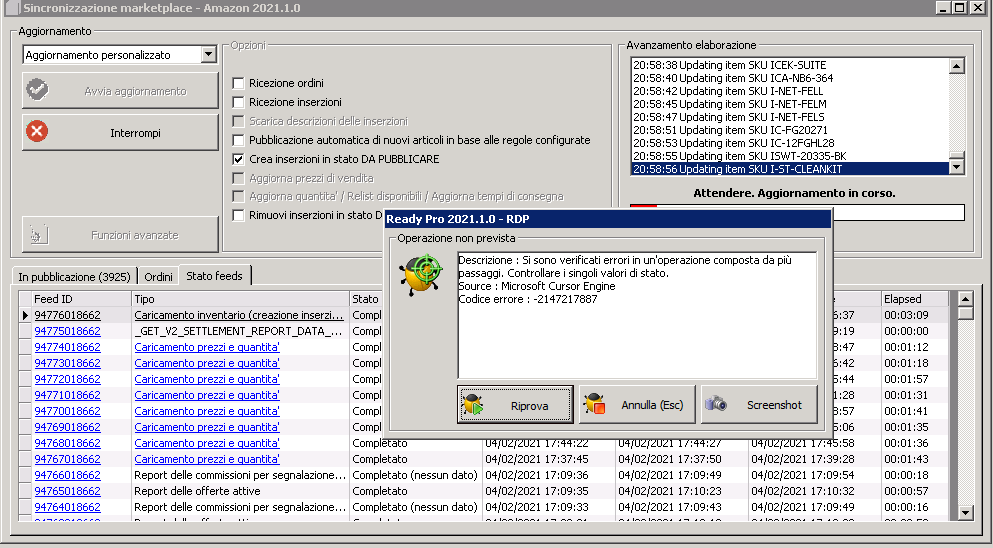Click feeds table scrollbar up arrow

[x=965, y=299]
